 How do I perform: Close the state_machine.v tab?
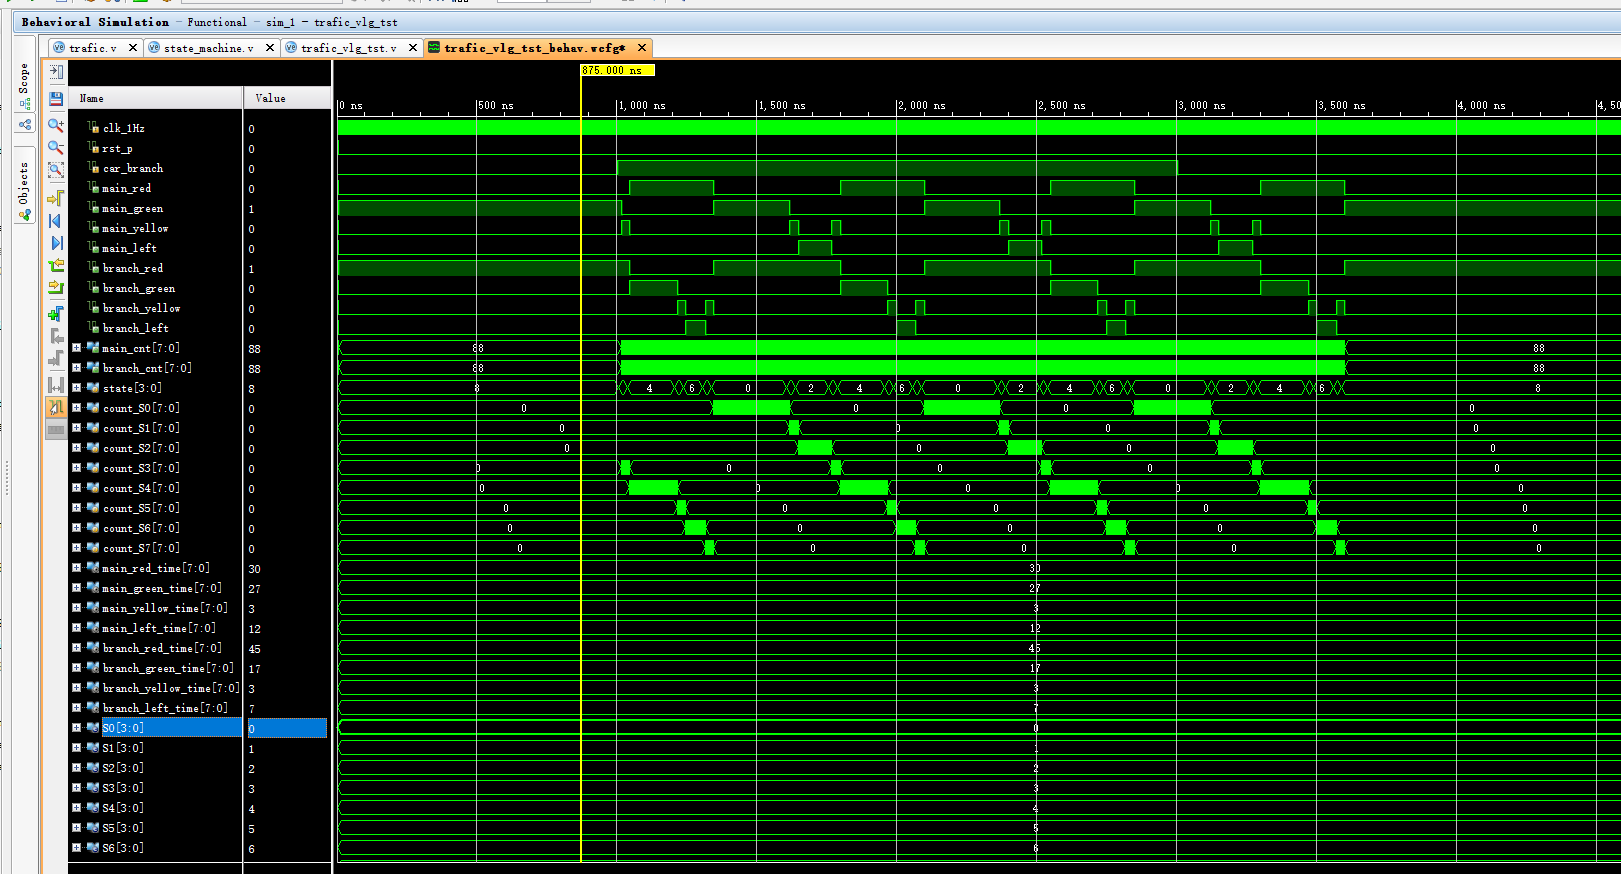[269, 48]
